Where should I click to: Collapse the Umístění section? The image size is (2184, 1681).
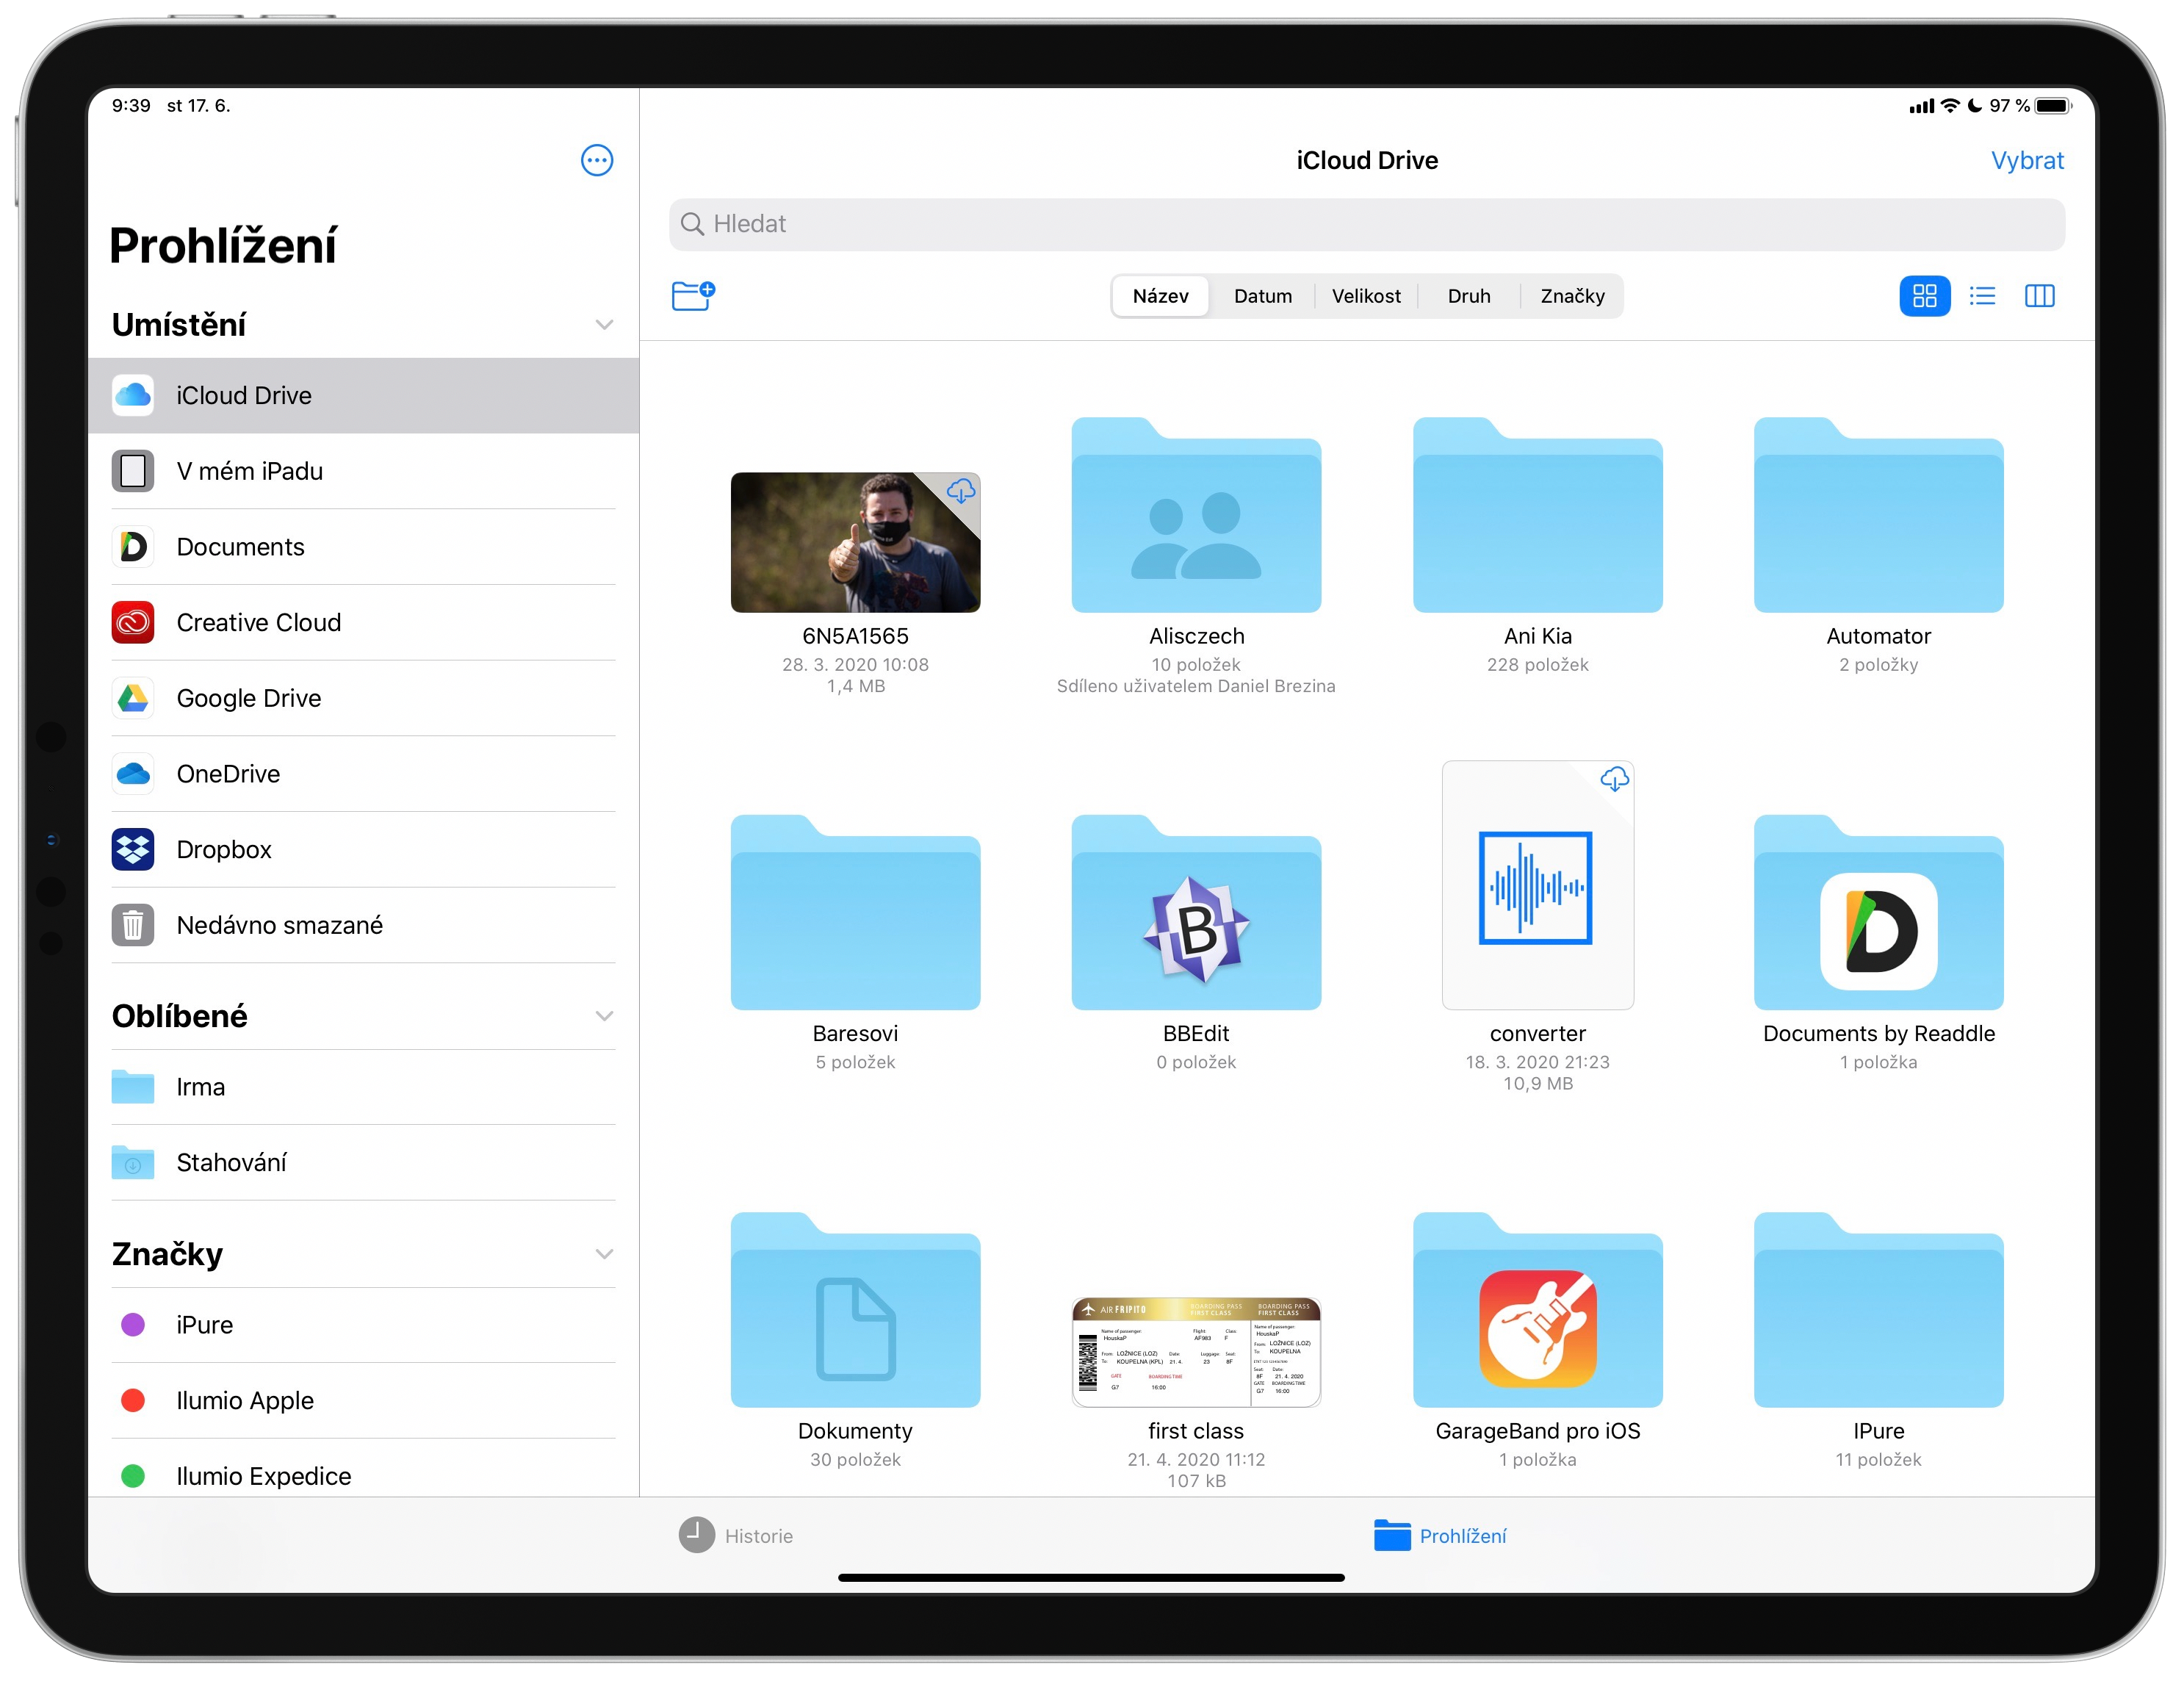[x=604, y=325]
